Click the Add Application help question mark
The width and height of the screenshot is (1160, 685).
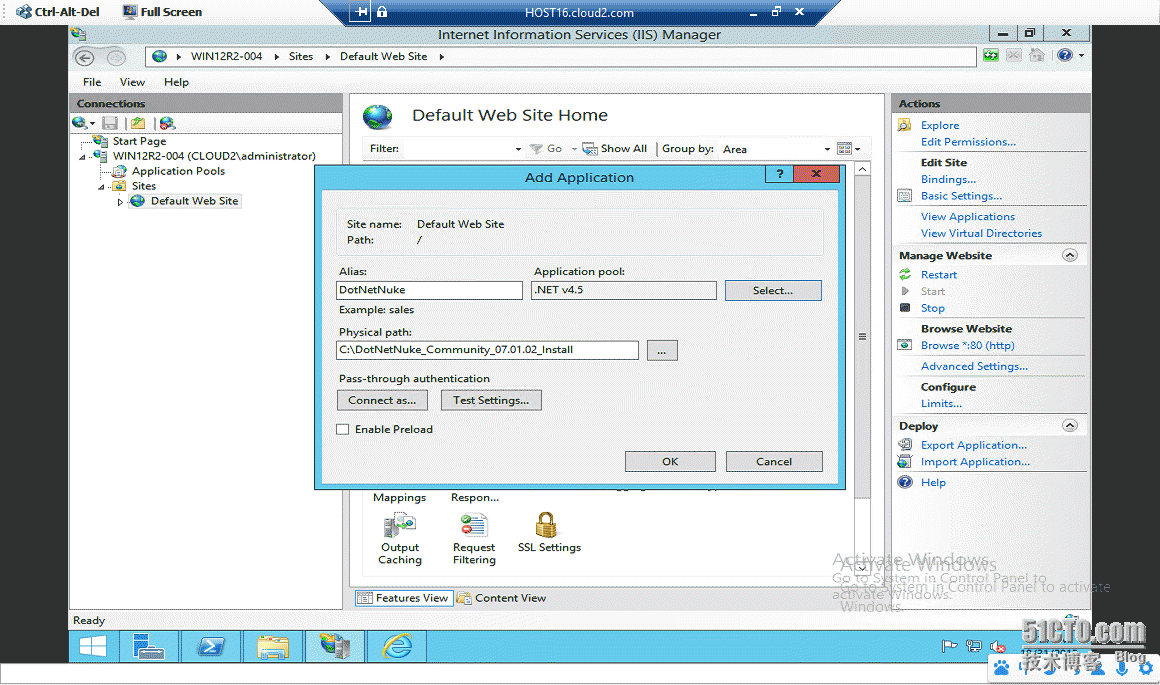pos(780,174)
